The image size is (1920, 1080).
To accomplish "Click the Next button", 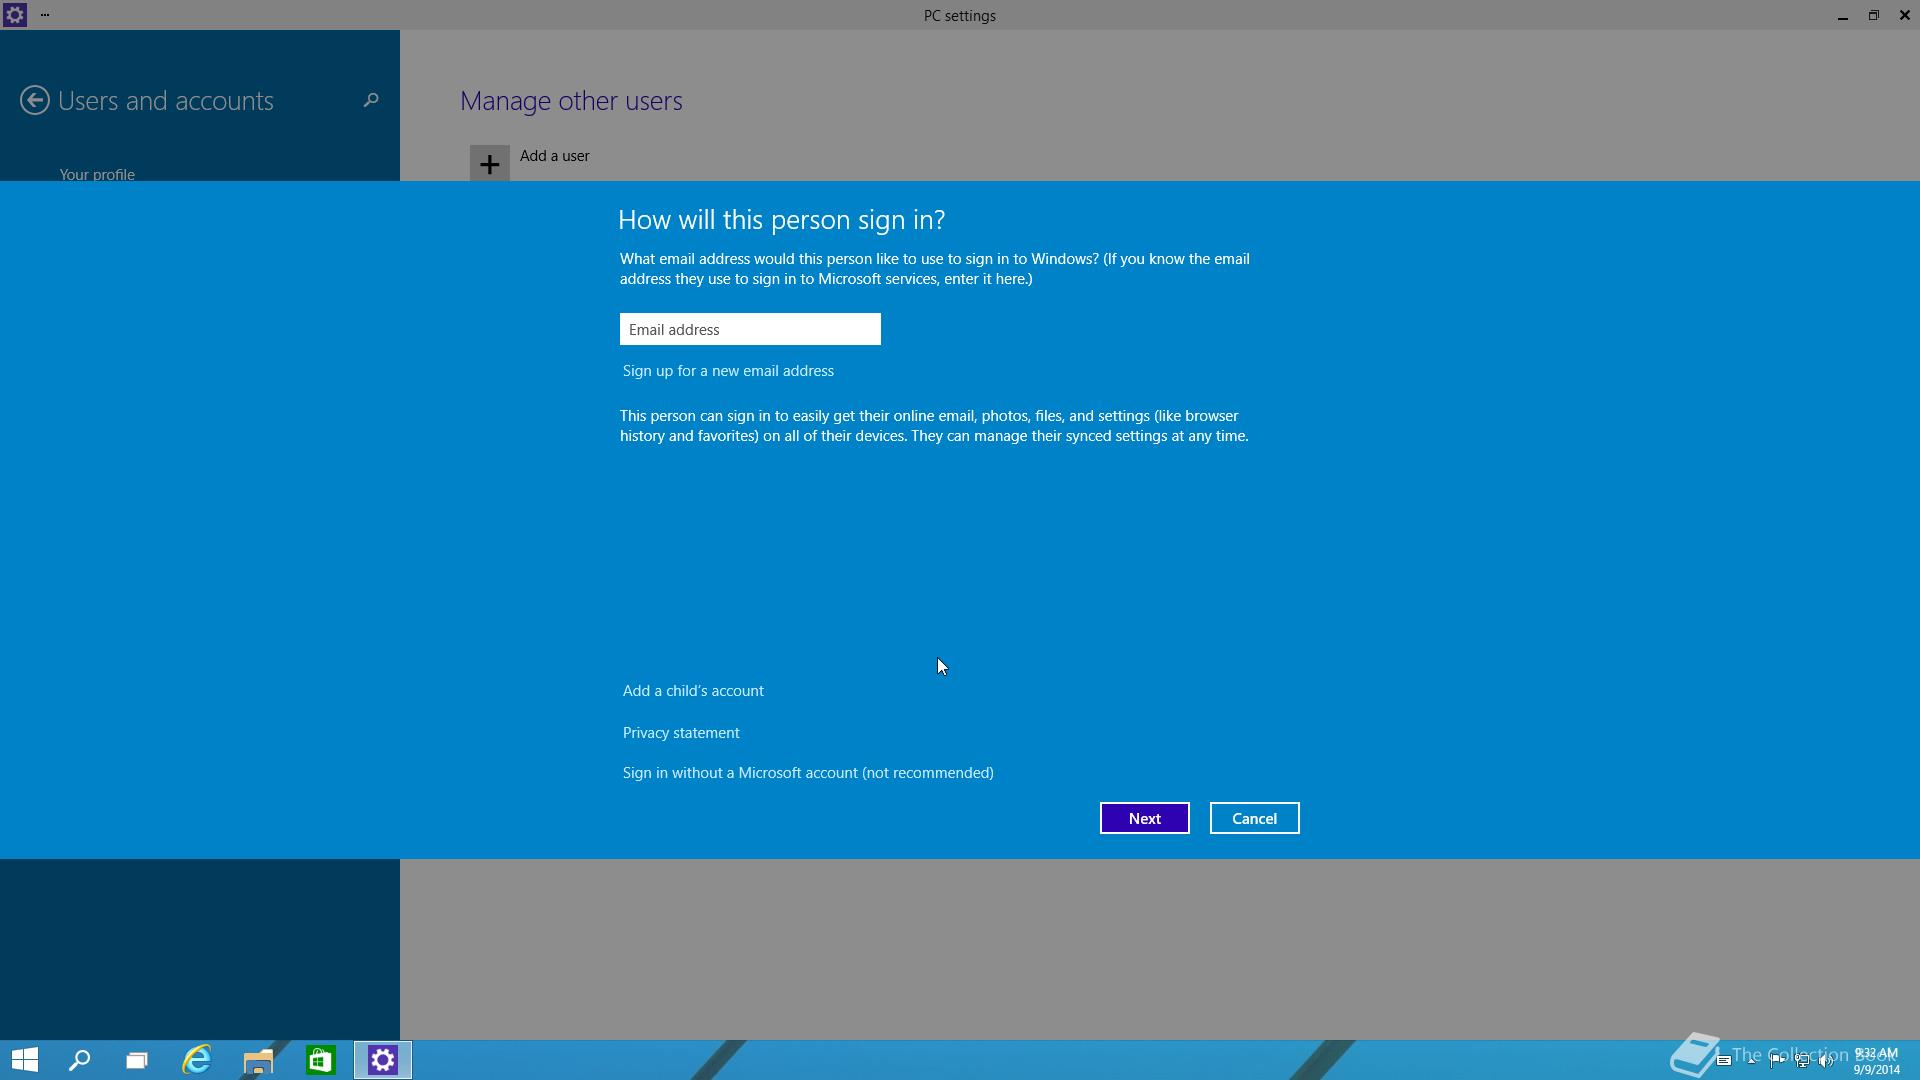I will pyautogui.click(x=1145, y=818).
